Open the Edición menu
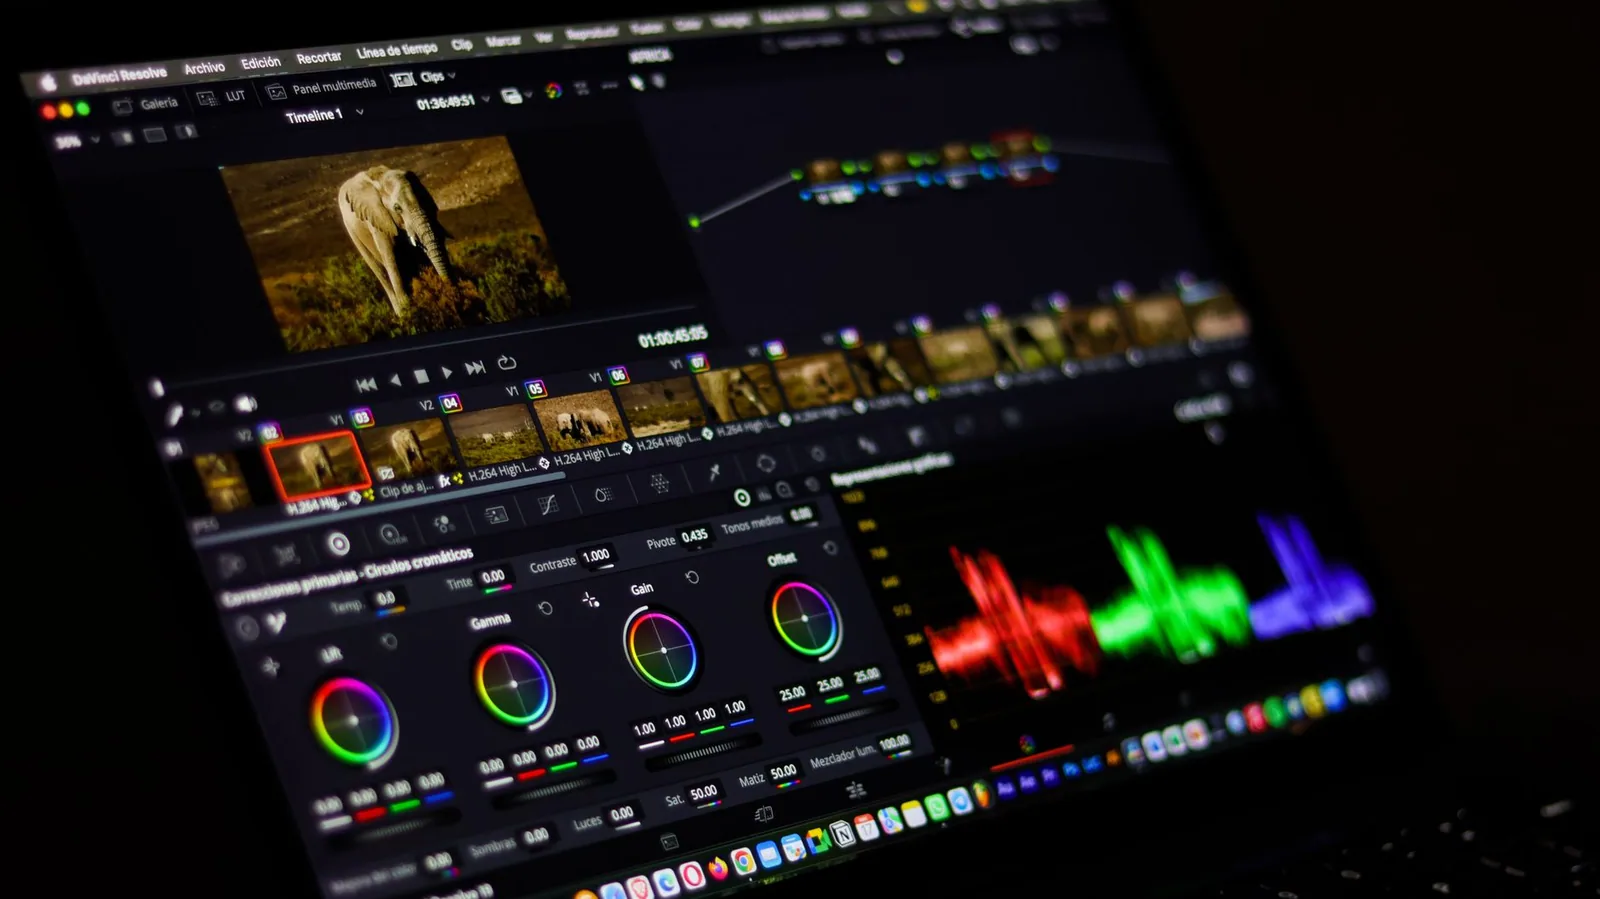The width and height of the screenshot is (1600, 899). pos(261,62)
